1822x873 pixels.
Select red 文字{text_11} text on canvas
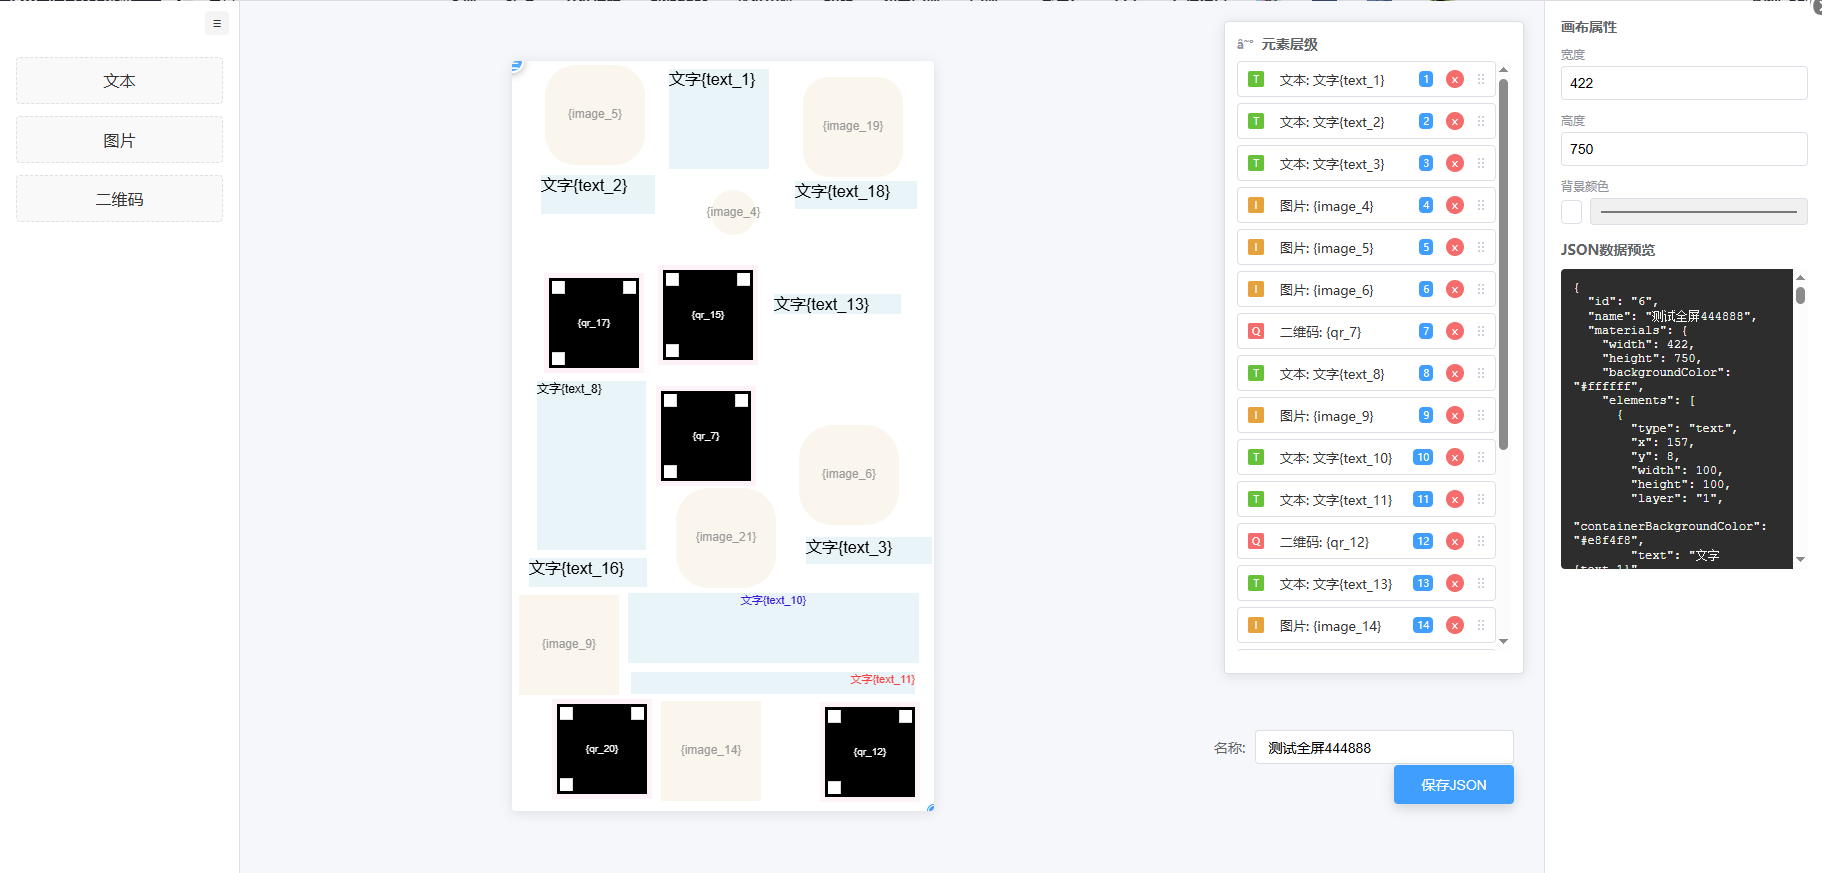tap(774, 682)
